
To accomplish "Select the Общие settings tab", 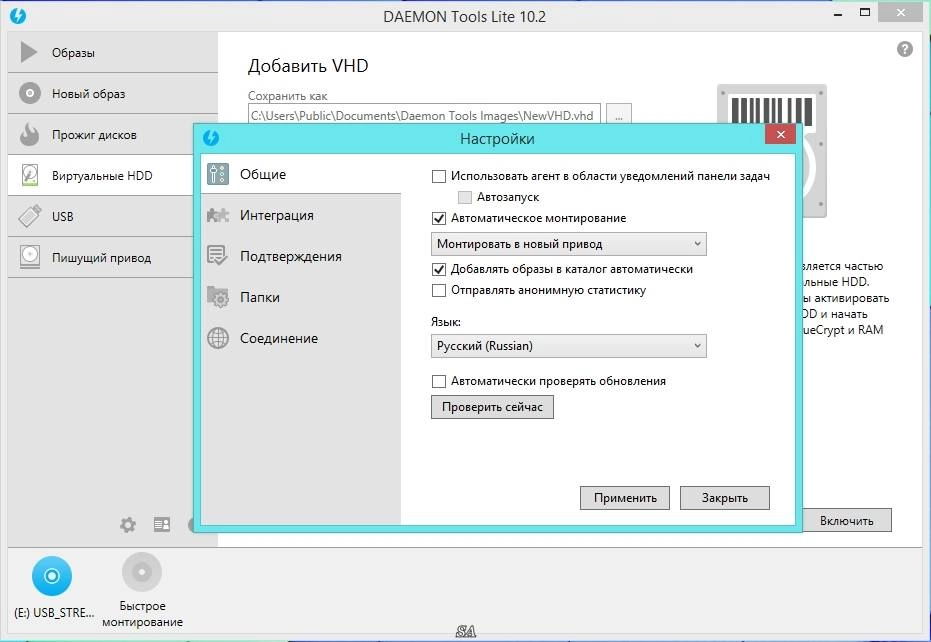I will pos(301,174).
